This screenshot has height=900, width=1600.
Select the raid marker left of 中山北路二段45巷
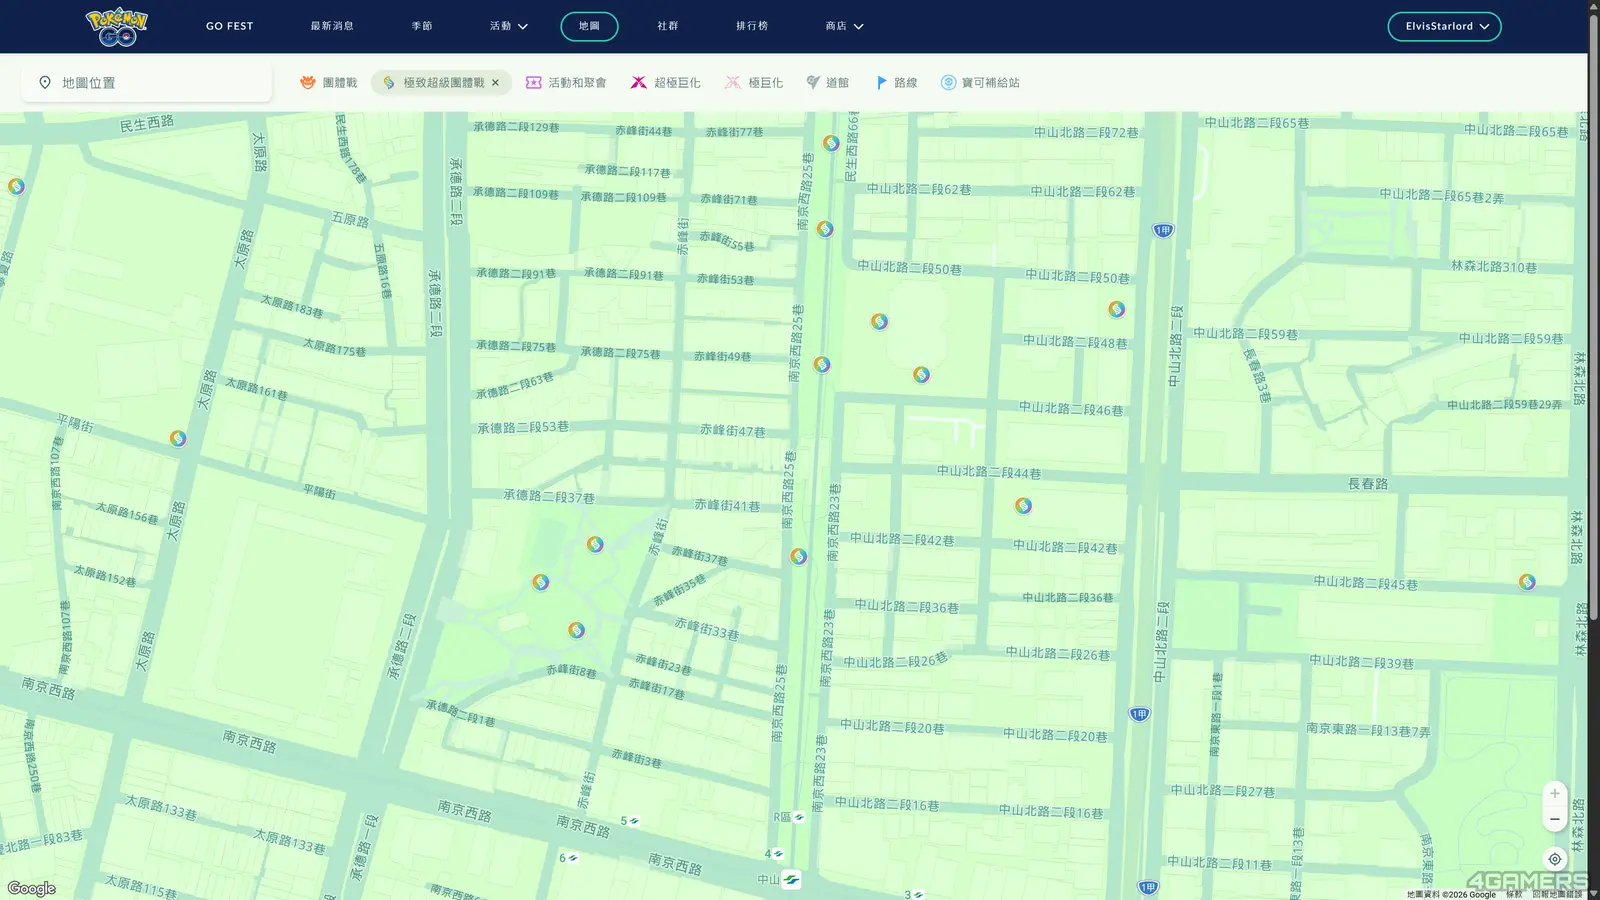1527,582
